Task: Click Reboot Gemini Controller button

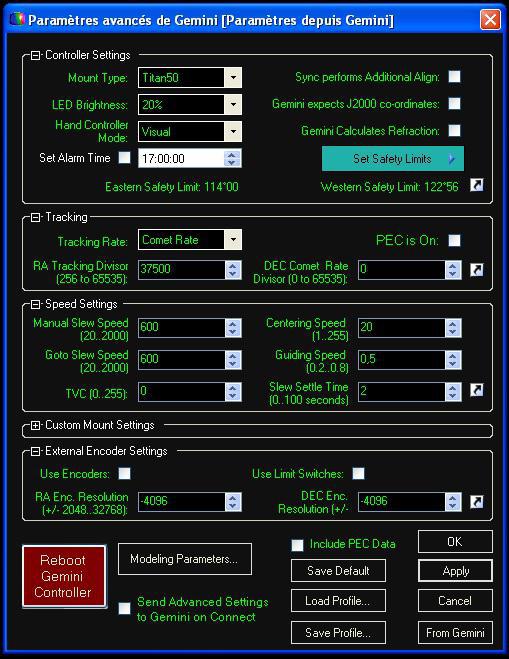Action: [x=64, y=576]
